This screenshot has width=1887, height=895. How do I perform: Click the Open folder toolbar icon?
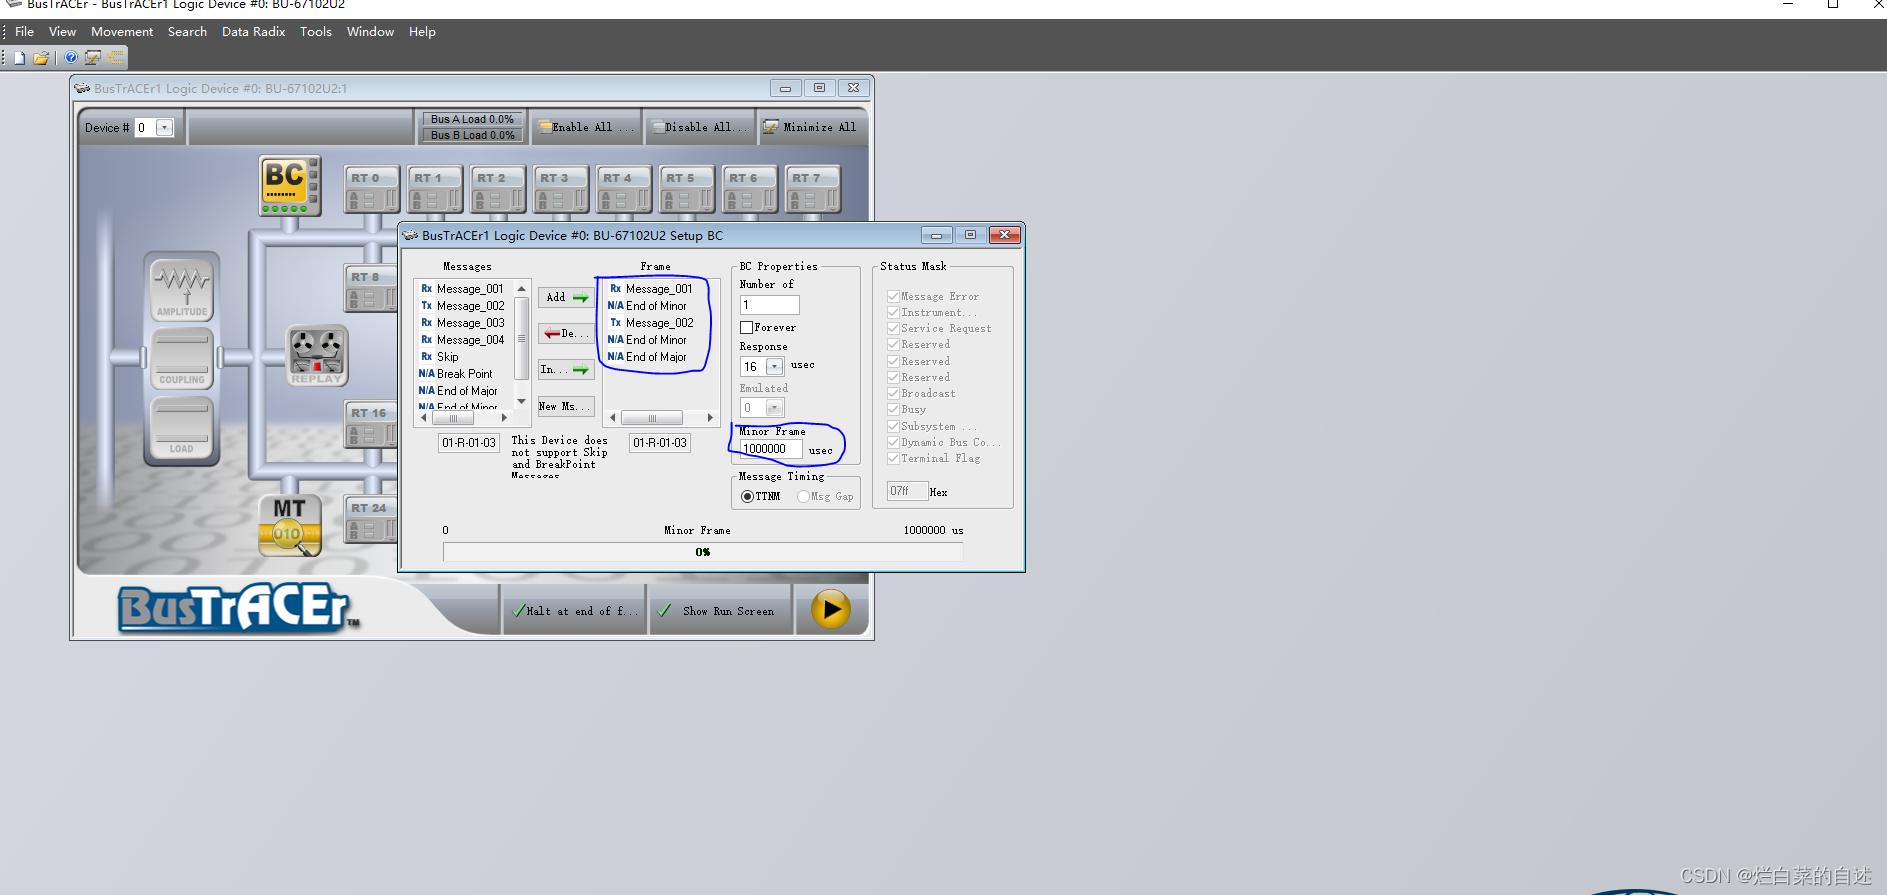click(41, 58)
